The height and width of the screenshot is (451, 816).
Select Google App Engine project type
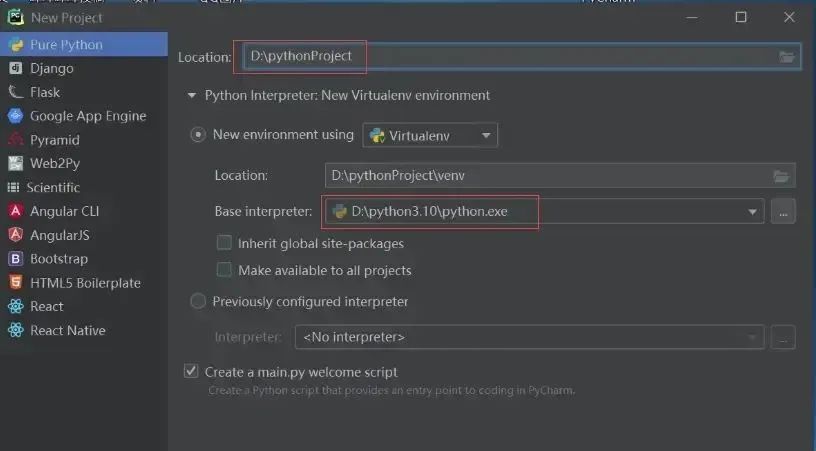(x=84, y=116)
